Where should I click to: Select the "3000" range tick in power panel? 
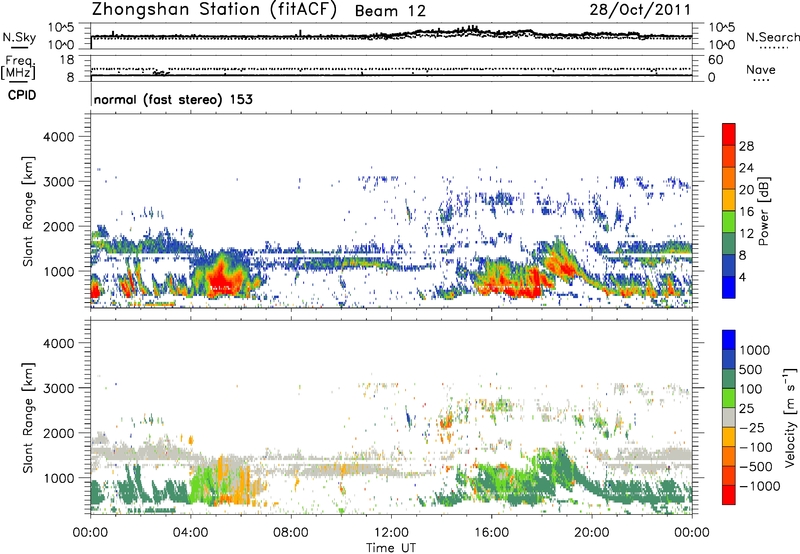pyautogui.click(x=58, y=182)
